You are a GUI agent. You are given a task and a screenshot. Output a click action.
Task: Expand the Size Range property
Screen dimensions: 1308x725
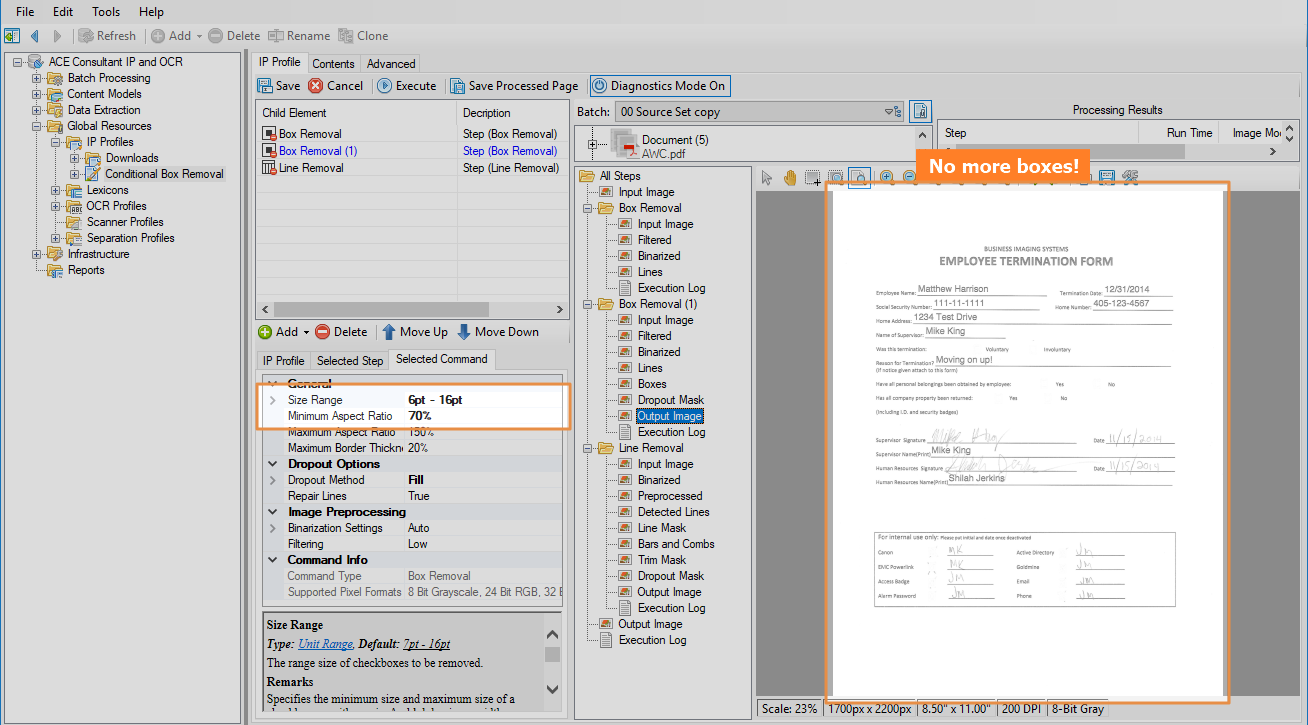[x=273, y=400]
